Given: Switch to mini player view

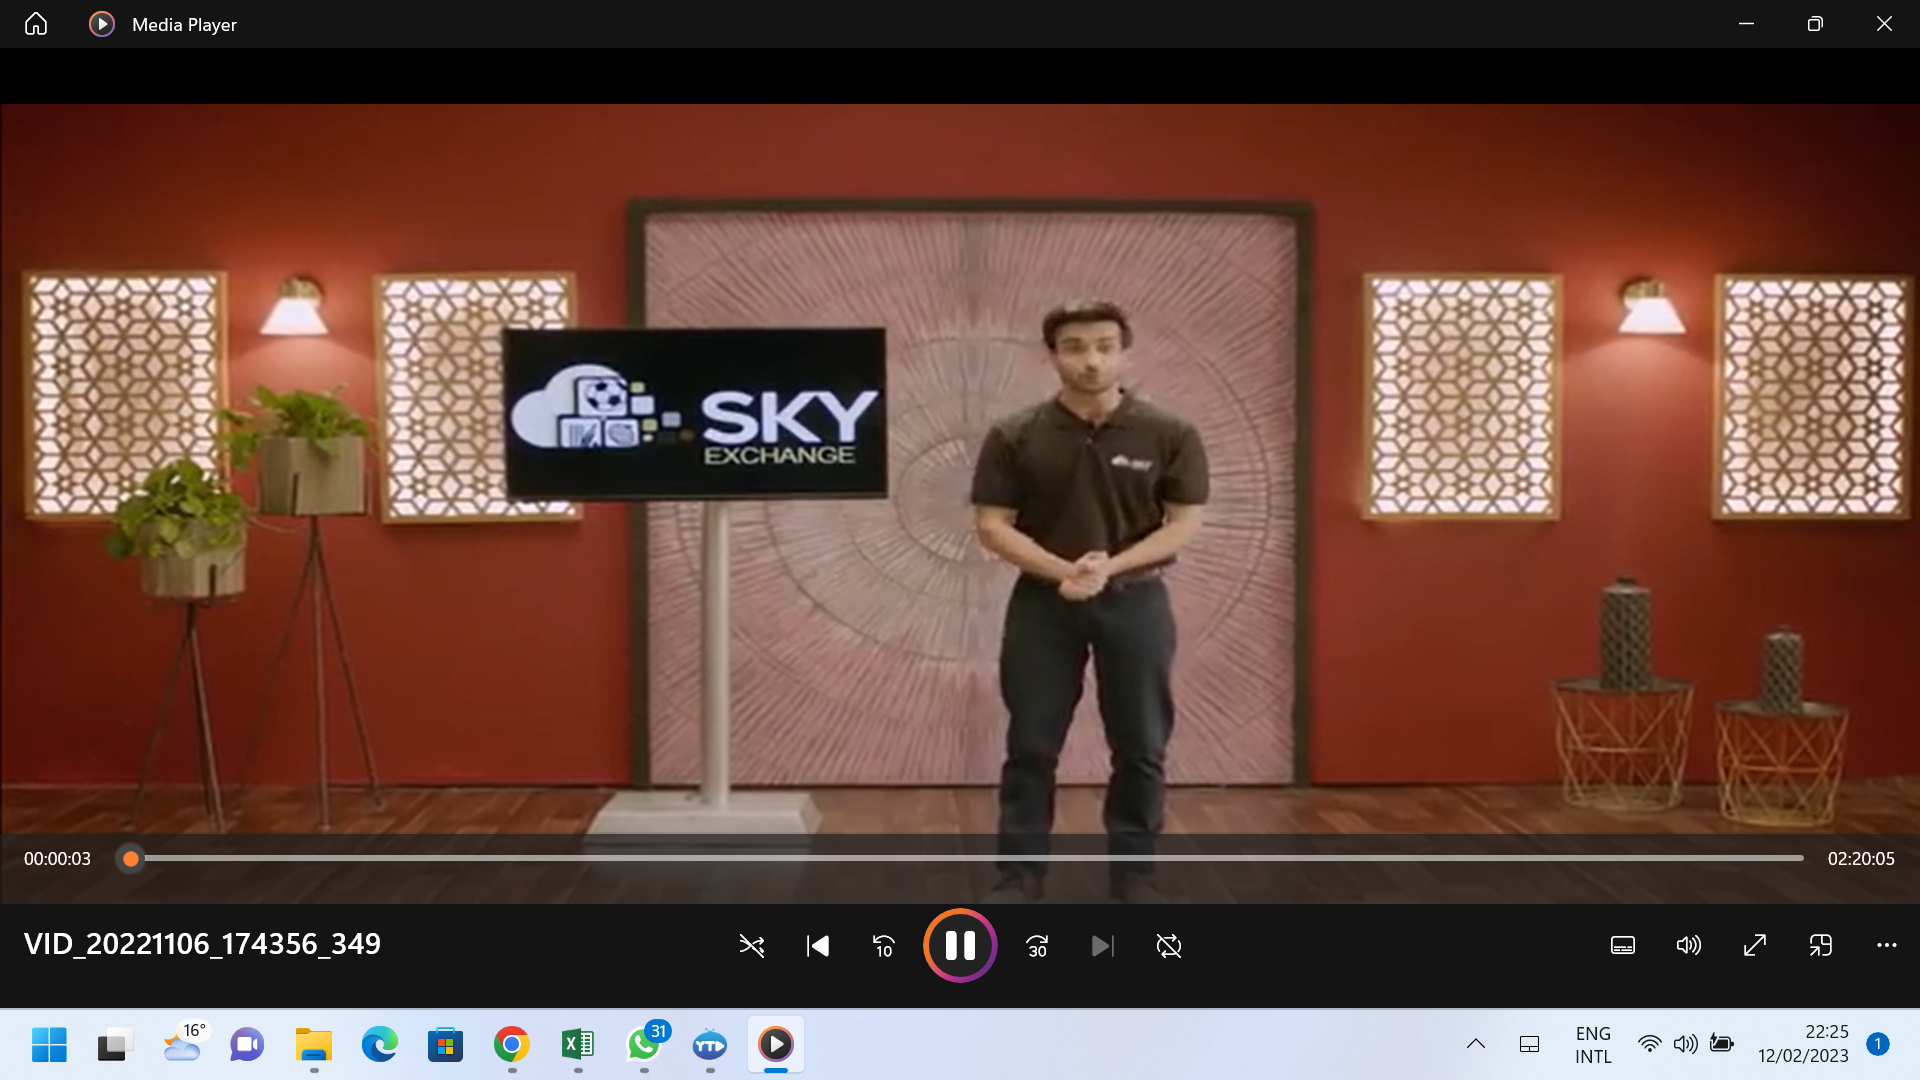Looking at the screenshot, I should click(x=1821, y=946).
